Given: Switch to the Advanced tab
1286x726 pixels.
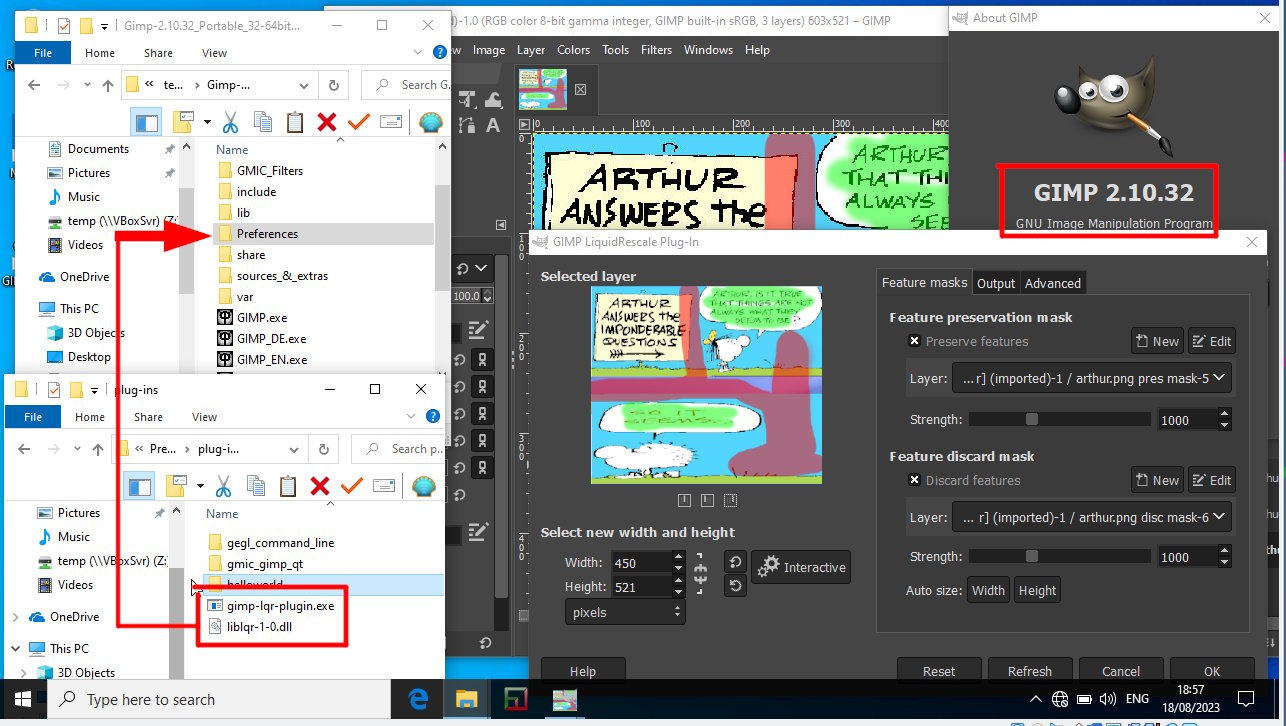Looking at the screenshot, I should pyautogui.click(x=1052, y=283).
